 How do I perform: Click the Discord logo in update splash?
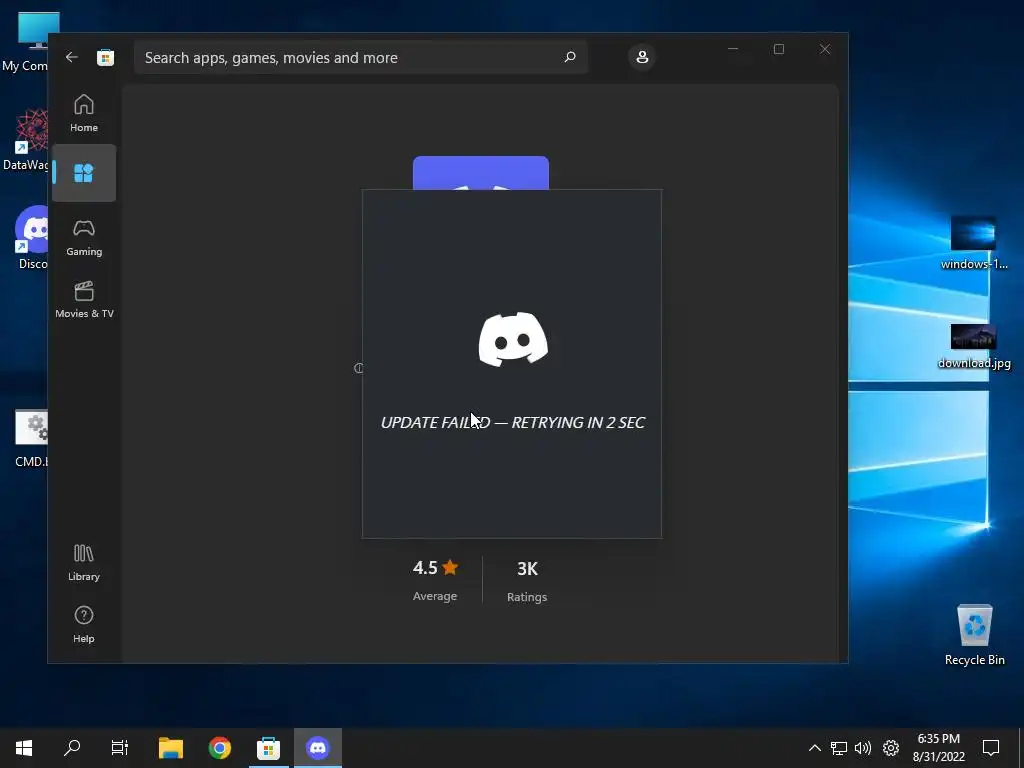click(x=513, y=339)
